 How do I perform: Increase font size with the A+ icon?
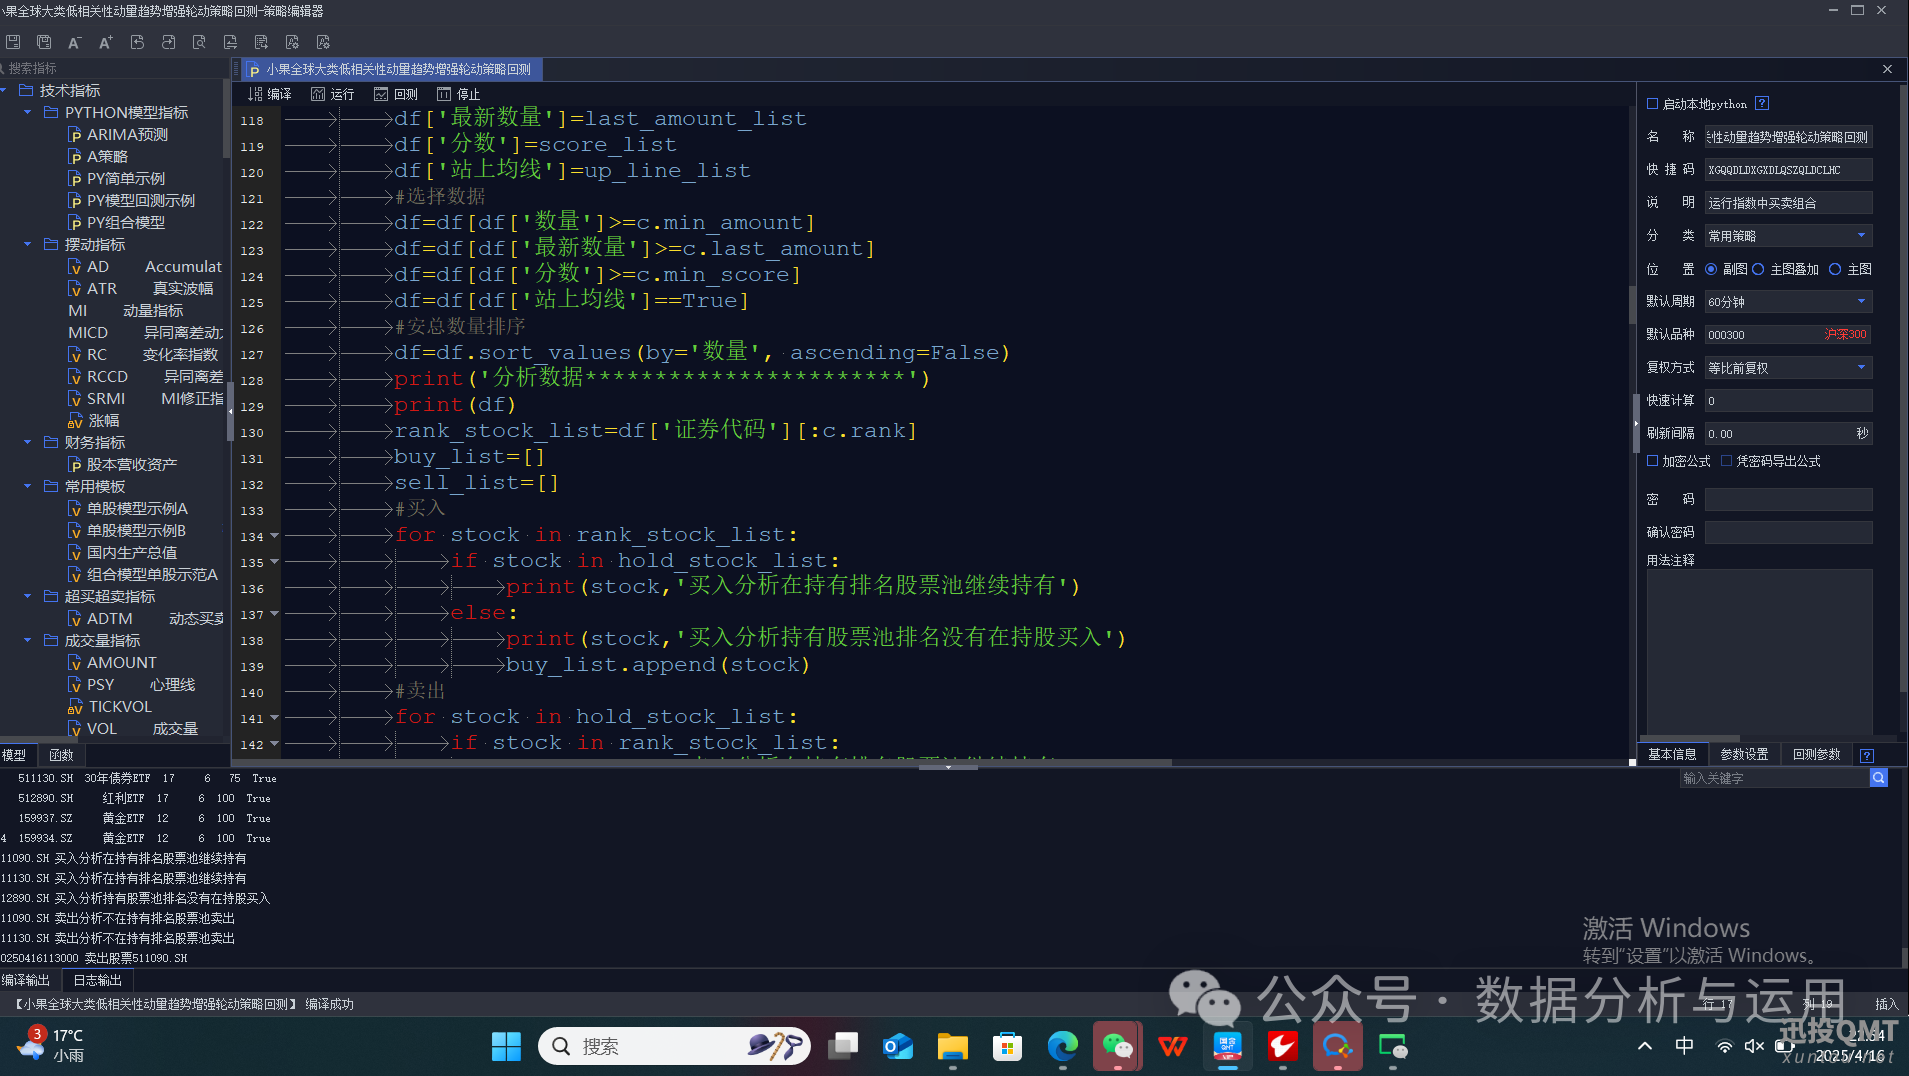(x=105, y=42)
